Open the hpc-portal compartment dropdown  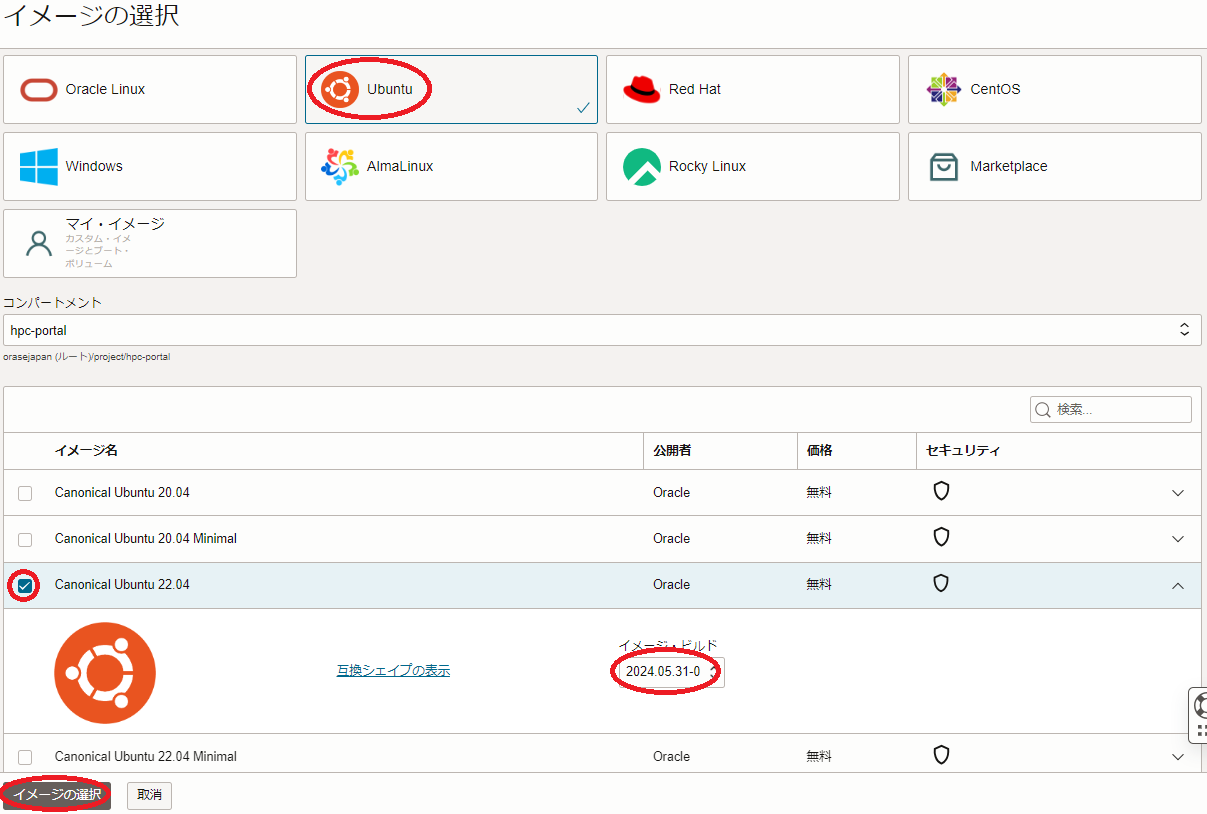[x=602, y=330]
